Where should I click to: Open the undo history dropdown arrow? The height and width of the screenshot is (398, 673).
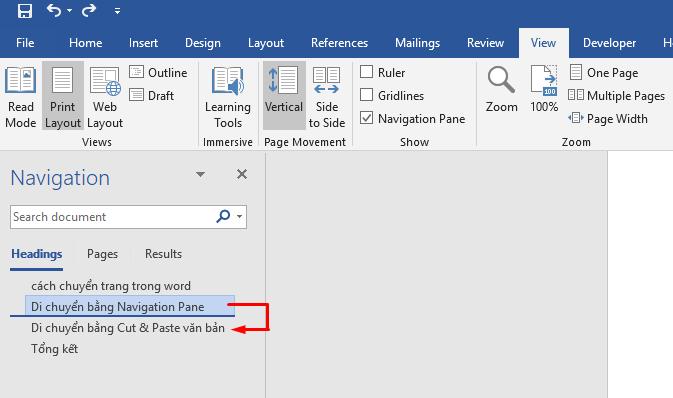point(70,11)
